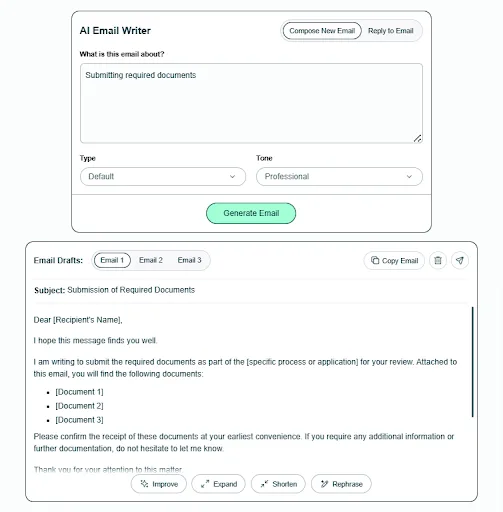
Task: Click the paper plane send icon
Action: pos(460,260)
